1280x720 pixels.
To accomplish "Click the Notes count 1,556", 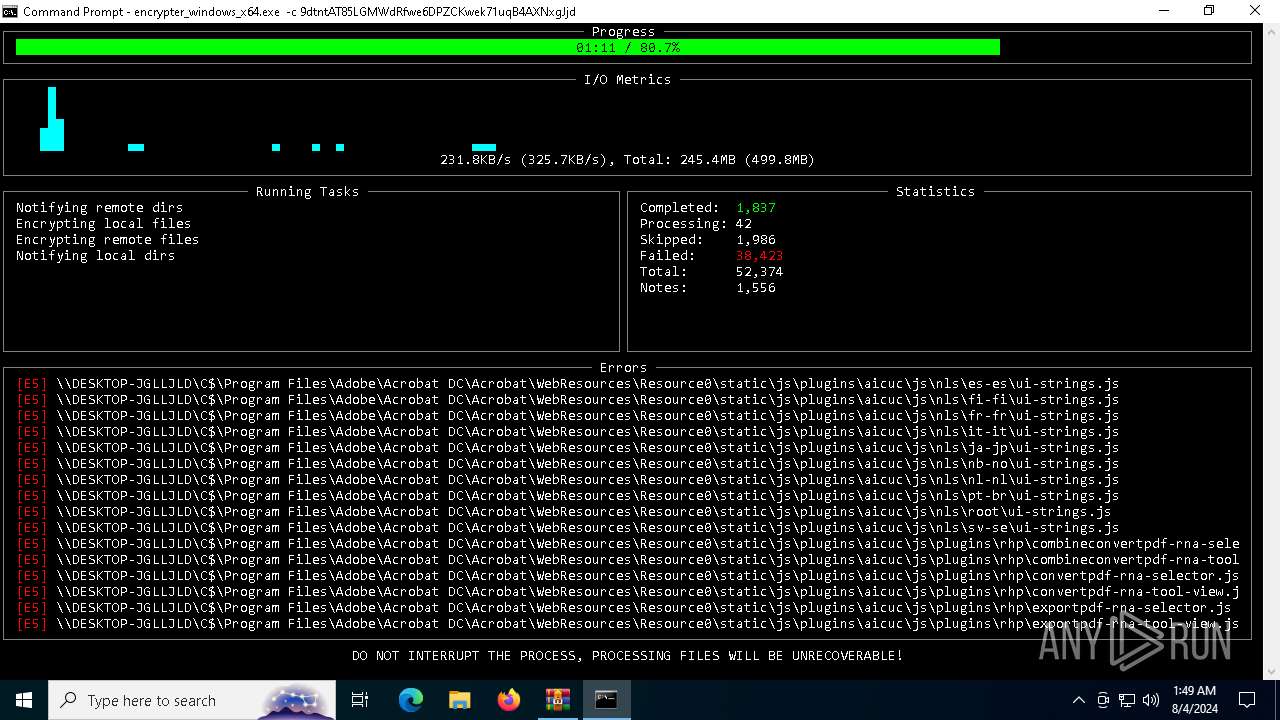I will point(756,287).
